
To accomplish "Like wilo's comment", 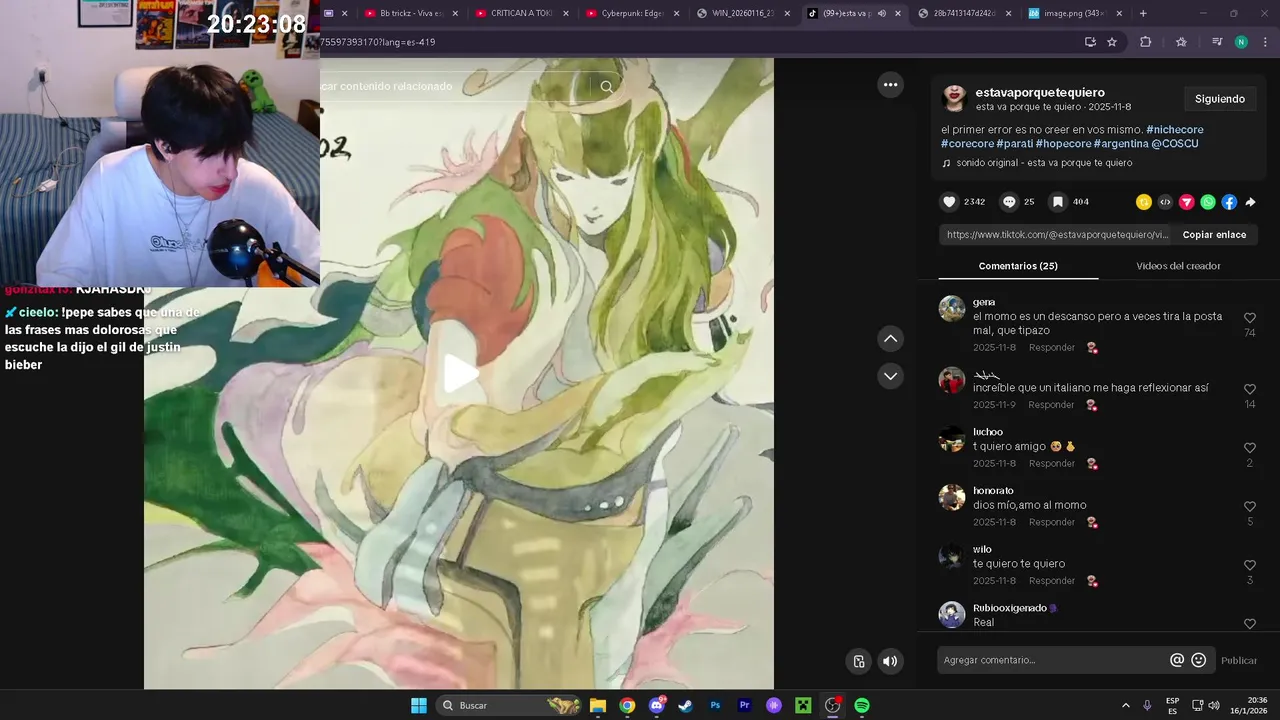I will click(1250, 565).
